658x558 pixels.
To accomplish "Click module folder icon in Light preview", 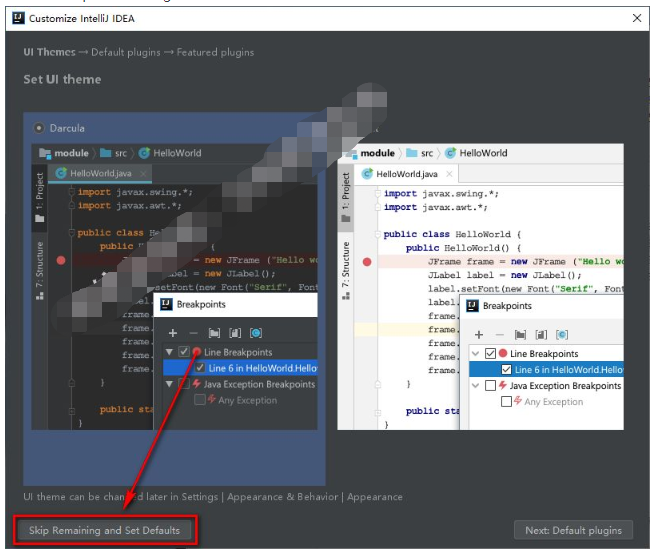I will click(x=351, y=153).
